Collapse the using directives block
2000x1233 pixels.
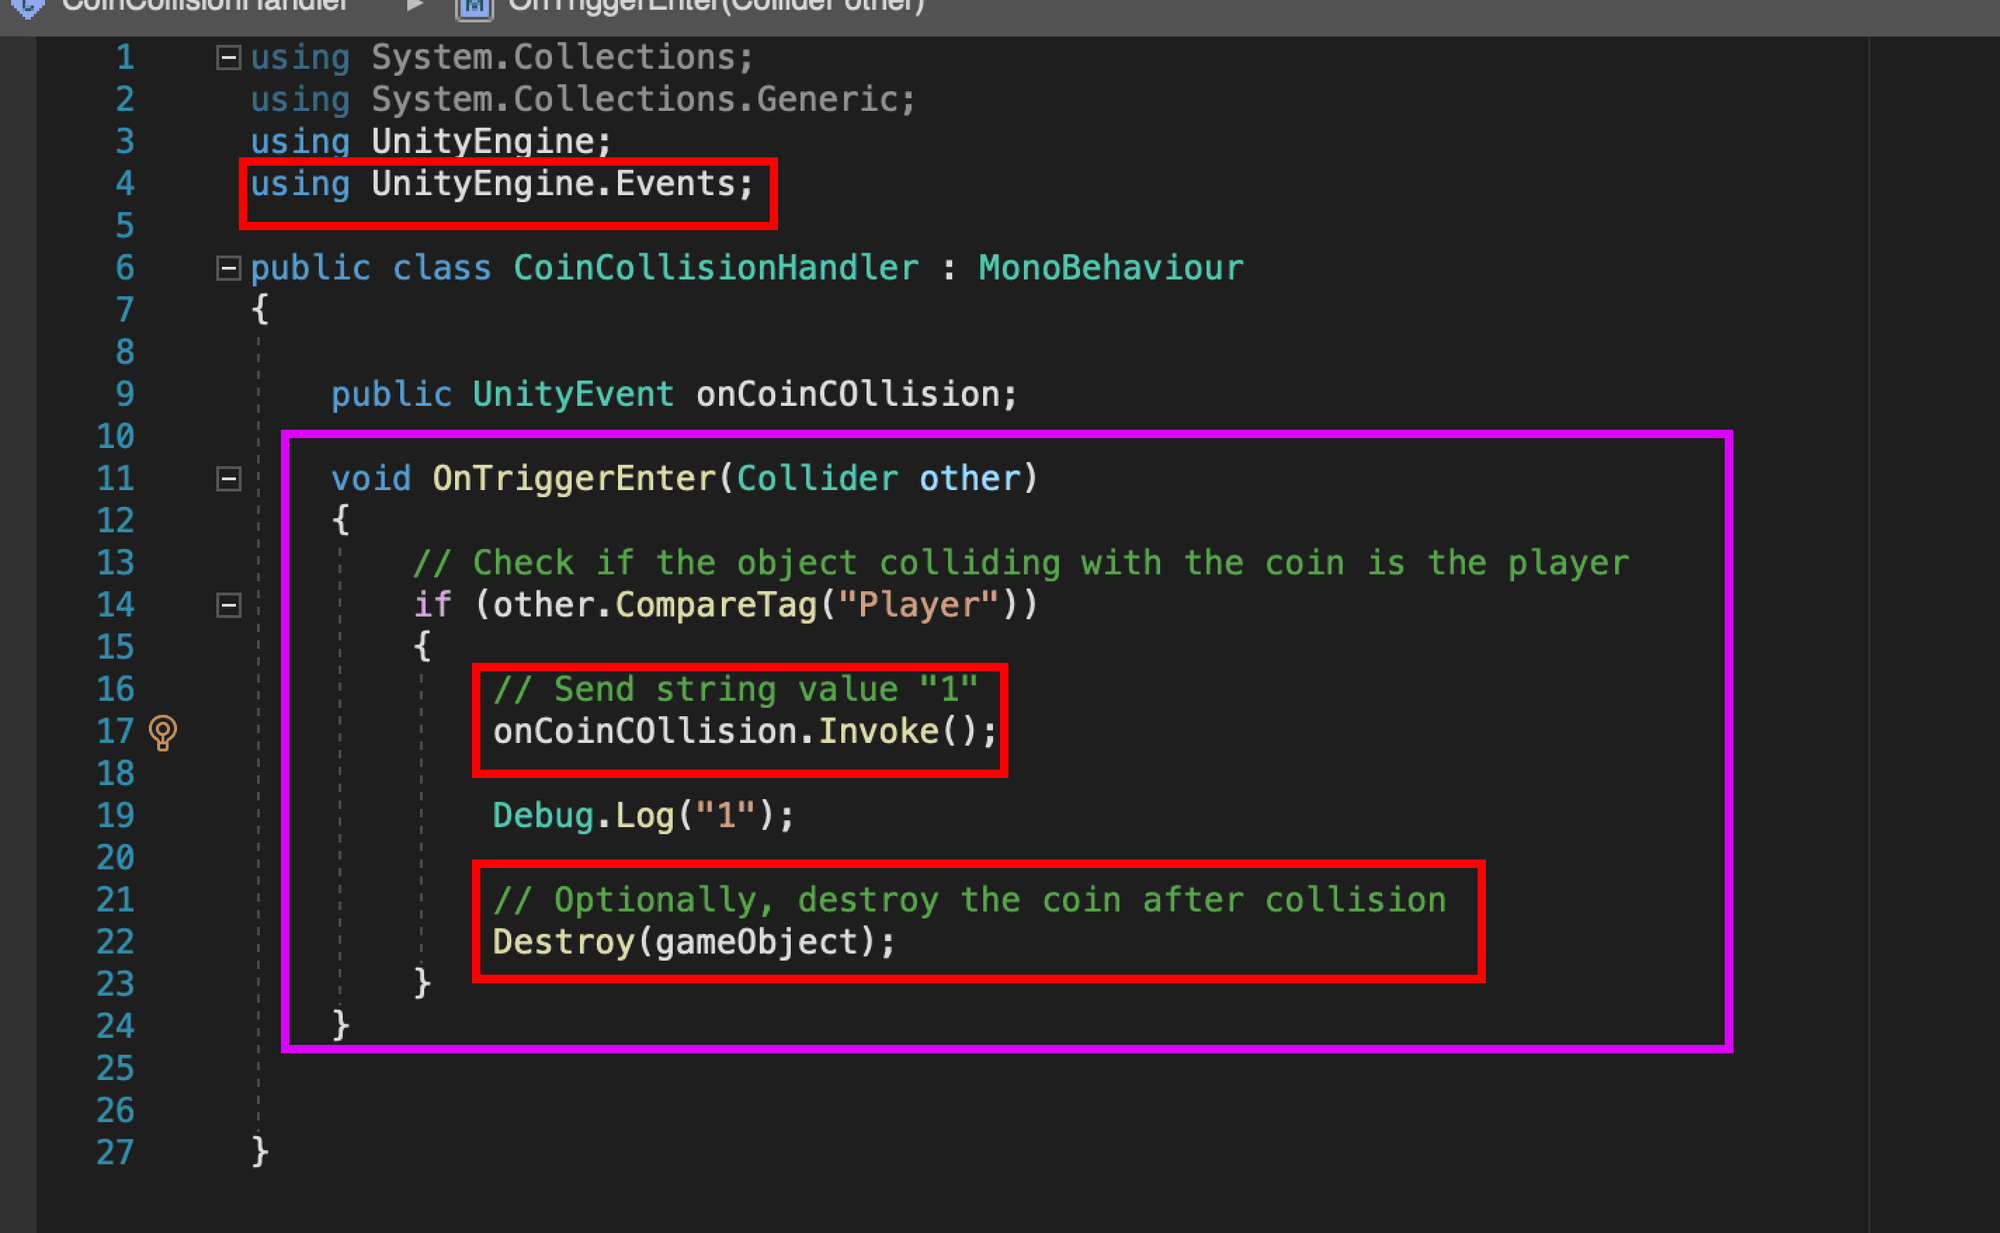point(229,58)
